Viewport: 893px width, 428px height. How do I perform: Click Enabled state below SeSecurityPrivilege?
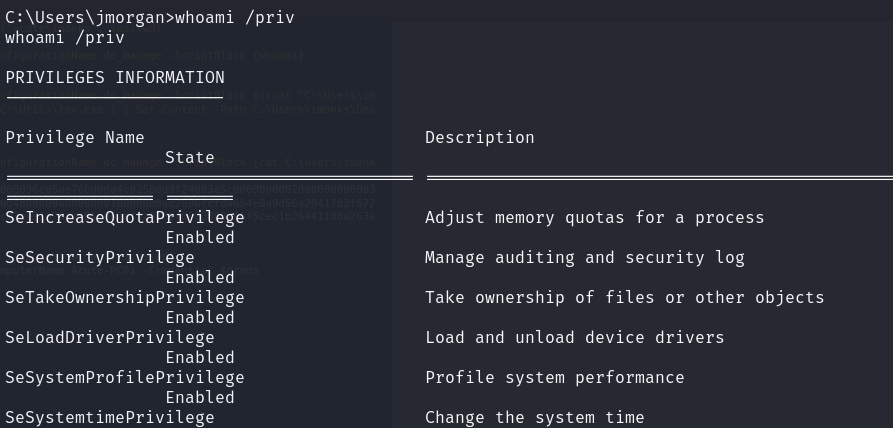tap(200, 277)
